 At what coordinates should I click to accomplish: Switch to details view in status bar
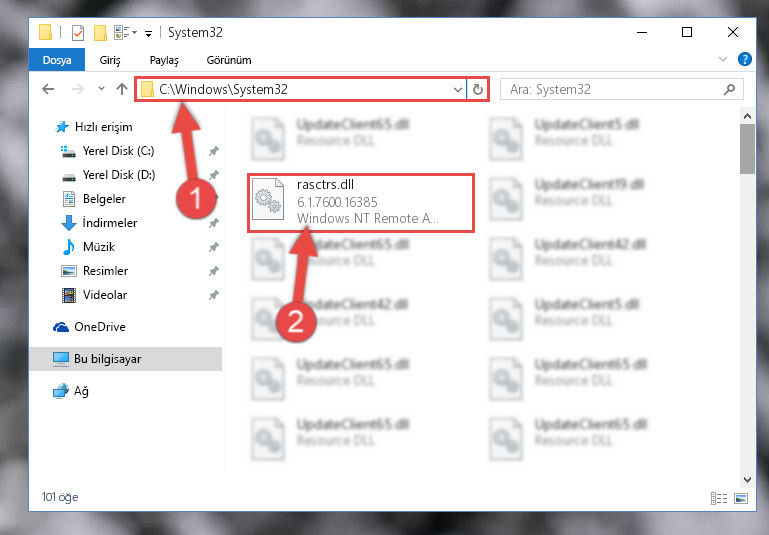coord(719,498)
